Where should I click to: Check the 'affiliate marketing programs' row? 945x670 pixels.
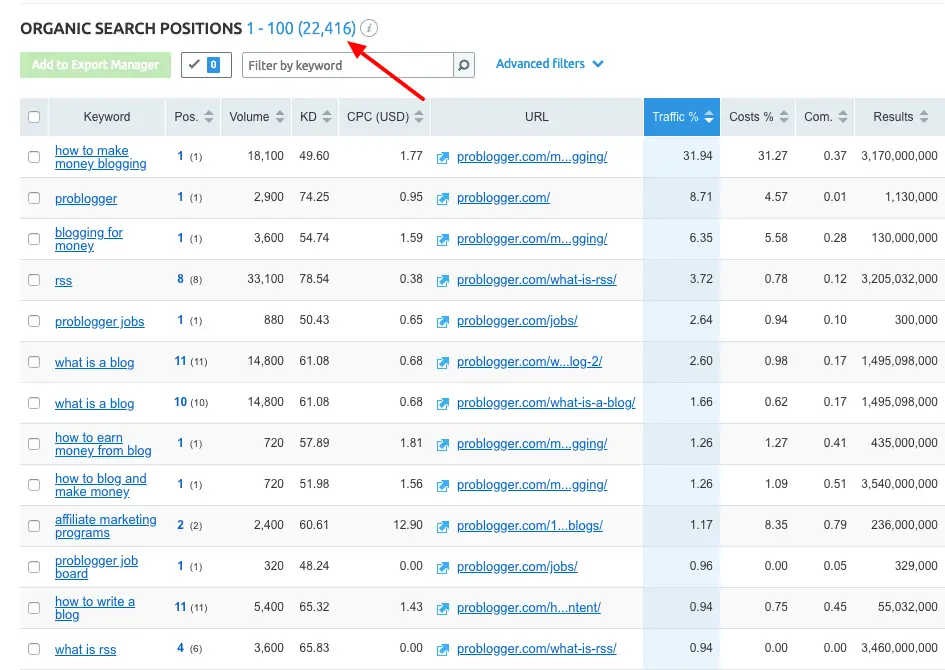click(x=34, y=525)
